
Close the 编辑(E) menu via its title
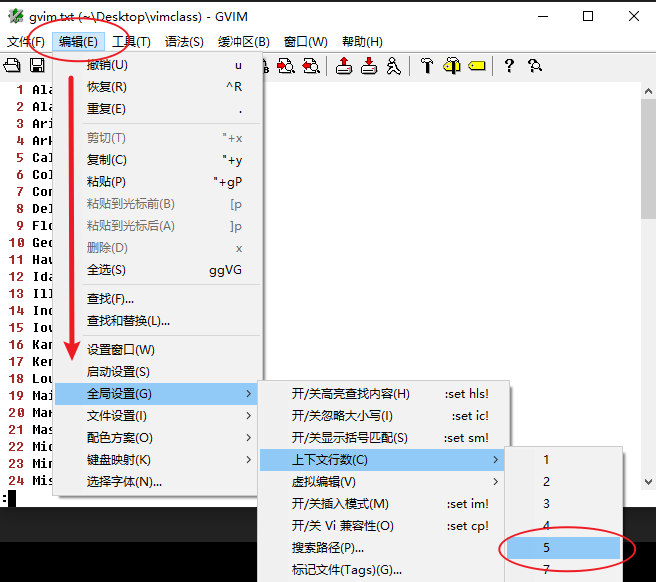(x=78, y=42)
